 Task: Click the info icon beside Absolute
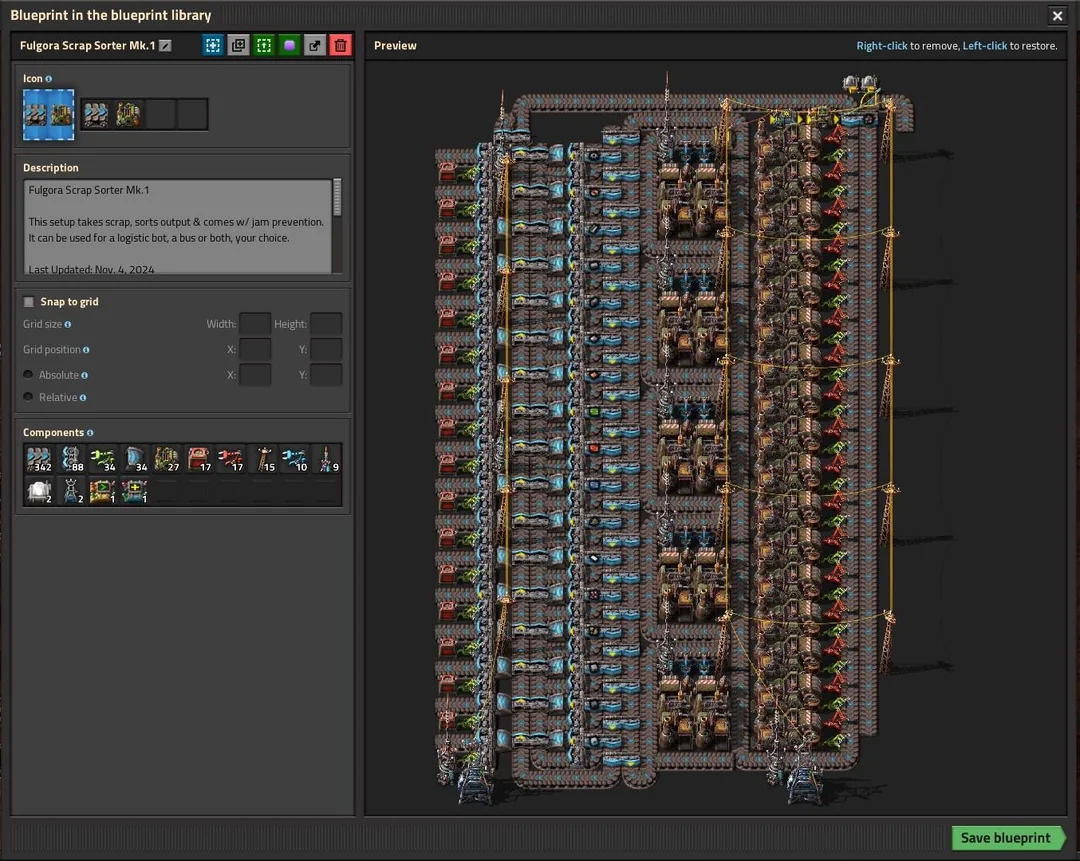84,375
